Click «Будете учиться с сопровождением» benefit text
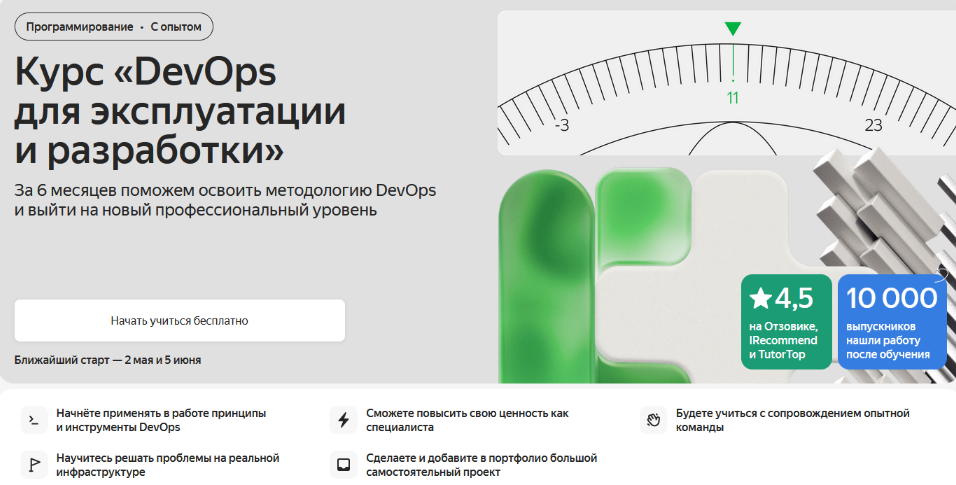The height and width of the screenshot is (485, 956). (x=792, y=420)
